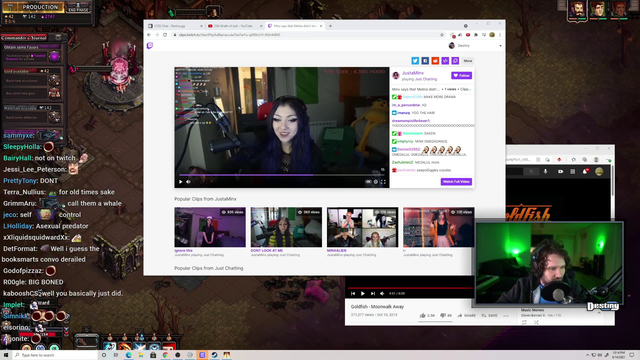
Task: Open the game's PRODUCTION phase banner
Action: (x=34, y=7)
